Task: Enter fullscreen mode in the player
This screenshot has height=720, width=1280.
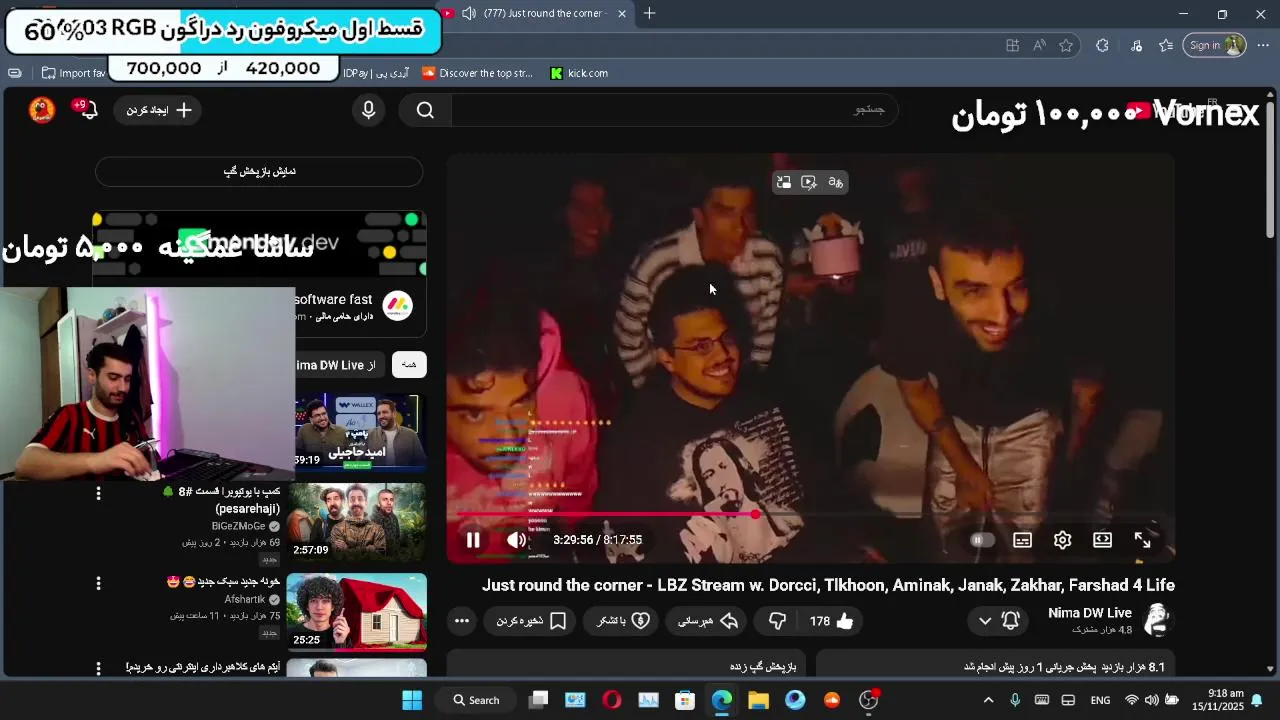Action: click(x=1142, y=540)
